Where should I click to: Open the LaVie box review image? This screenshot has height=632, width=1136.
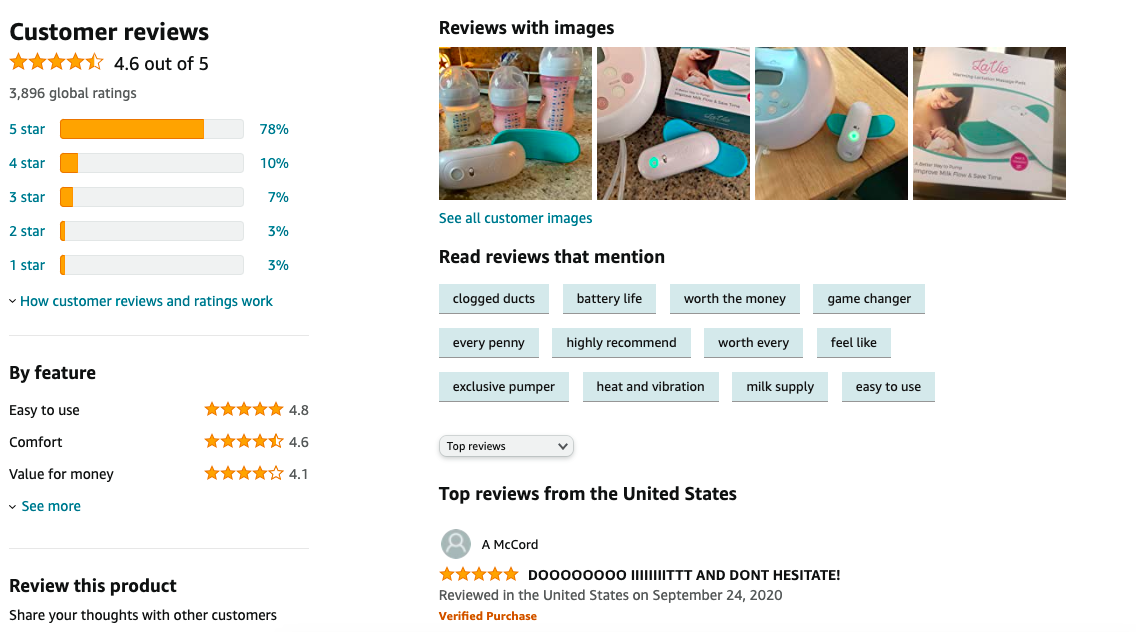(x=989, y=123)
